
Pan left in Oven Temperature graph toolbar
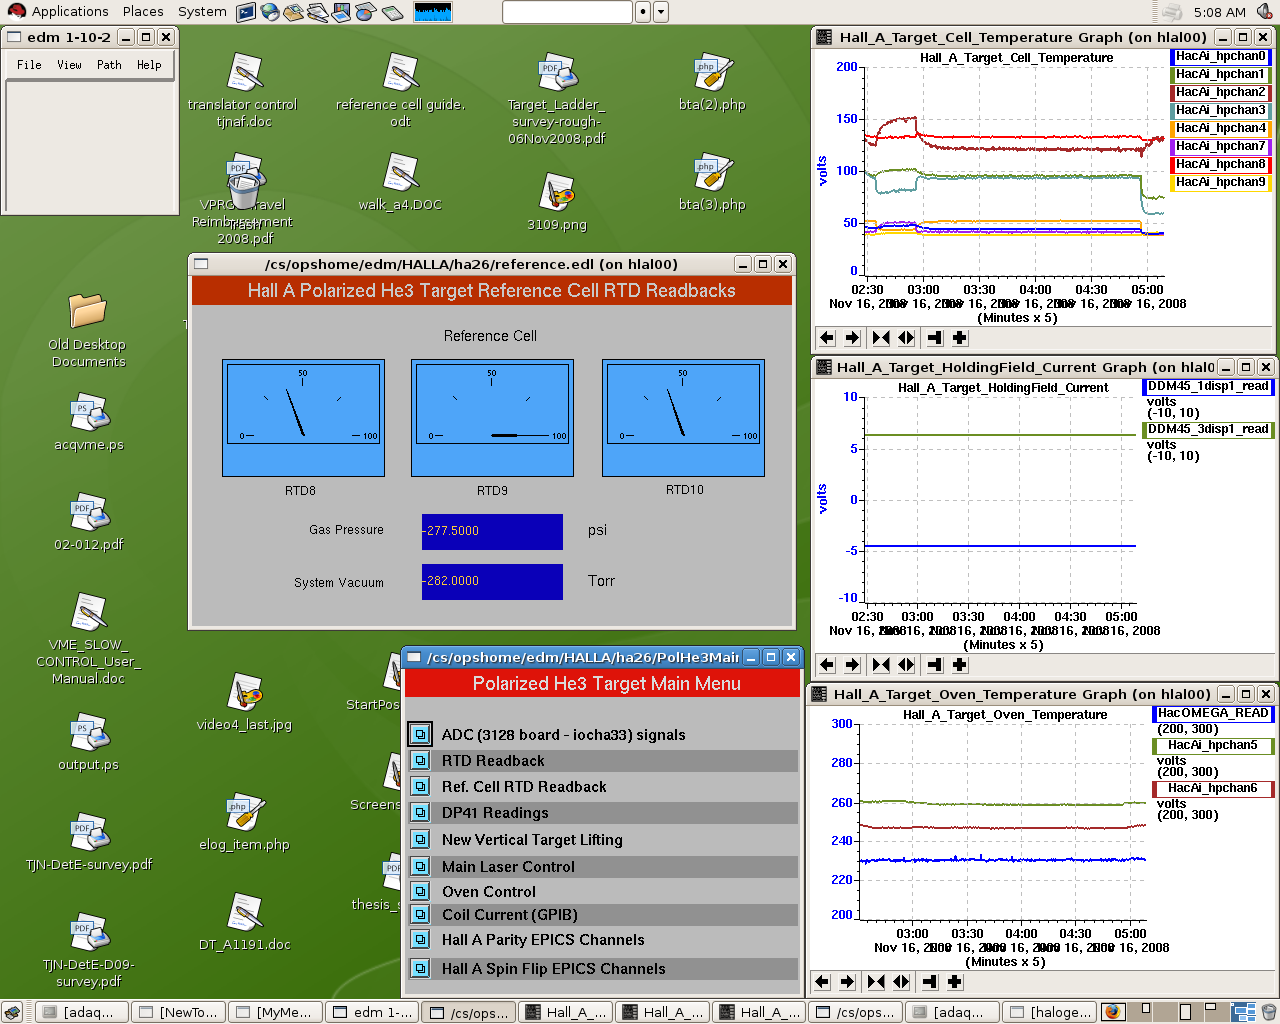822,982
